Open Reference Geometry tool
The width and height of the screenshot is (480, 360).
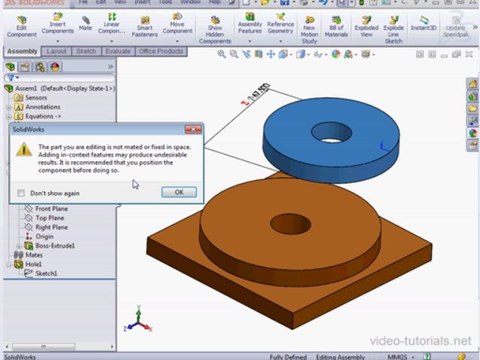pyautogui.click(x=280, y=23)
